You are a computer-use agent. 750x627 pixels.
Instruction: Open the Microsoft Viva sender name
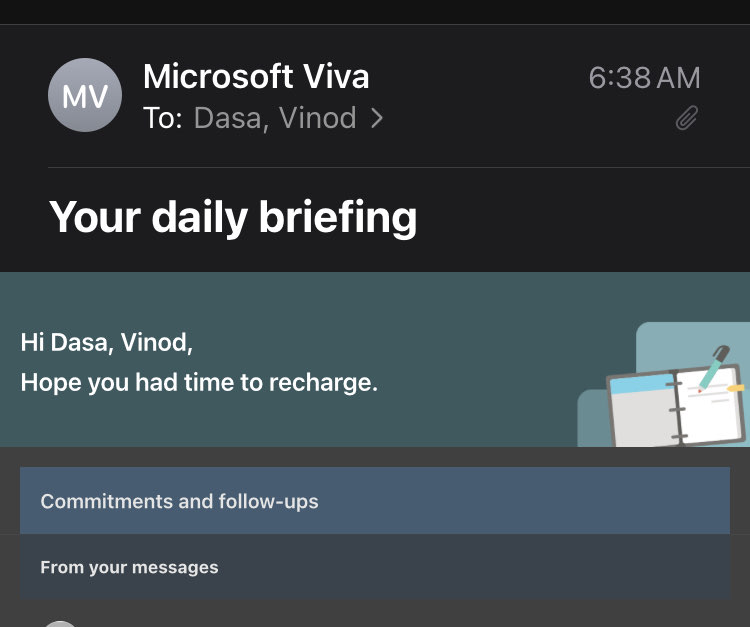(256, 77)
